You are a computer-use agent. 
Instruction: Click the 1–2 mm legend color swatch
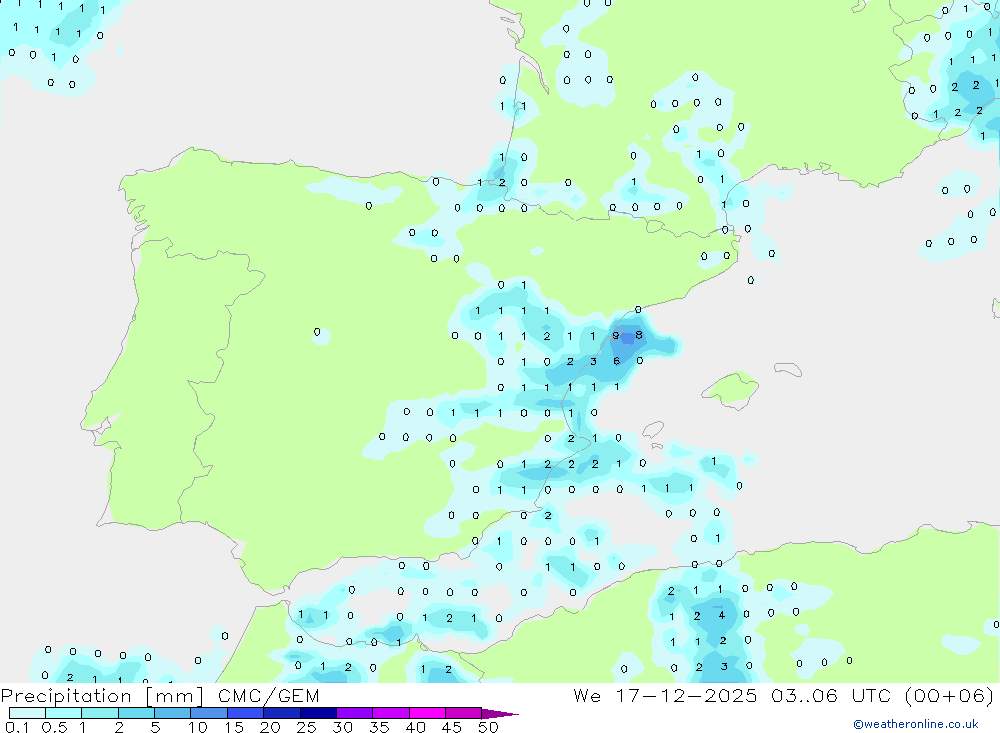(x=99, y=713)
